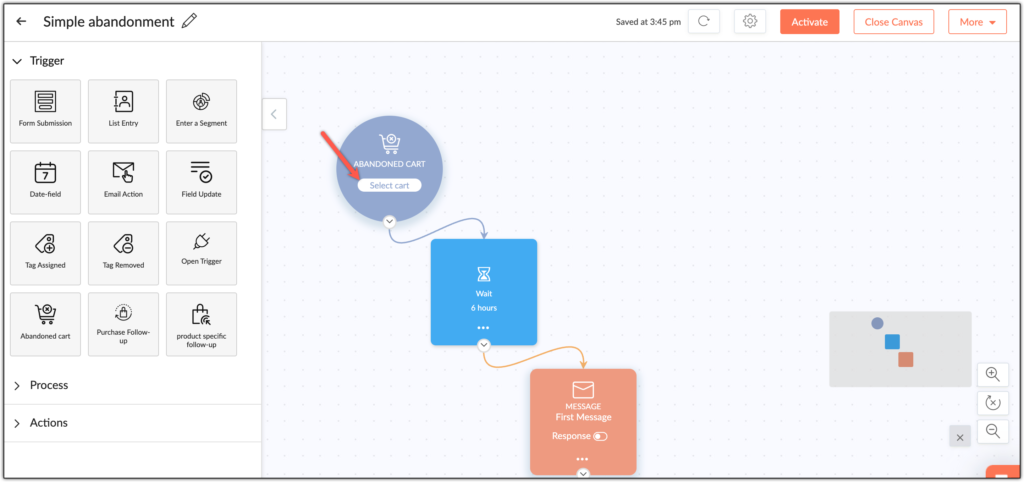Choose the List Entry trigger

123,111
